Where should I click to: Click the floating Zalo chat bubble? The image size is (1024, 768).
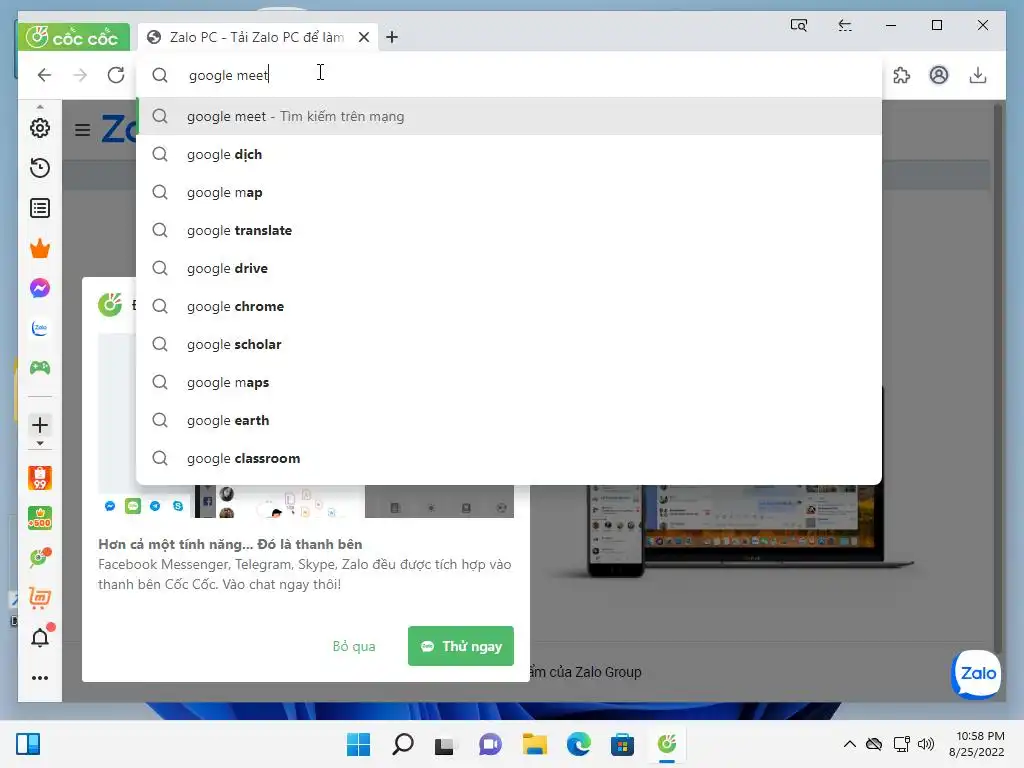(977, 673)
